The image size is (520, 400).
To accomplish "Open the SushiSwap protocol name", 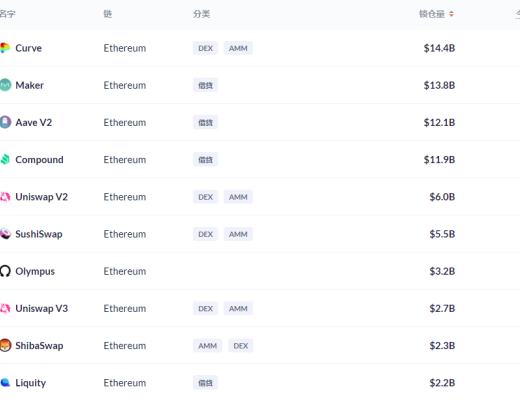I will [x=39, y=234].
